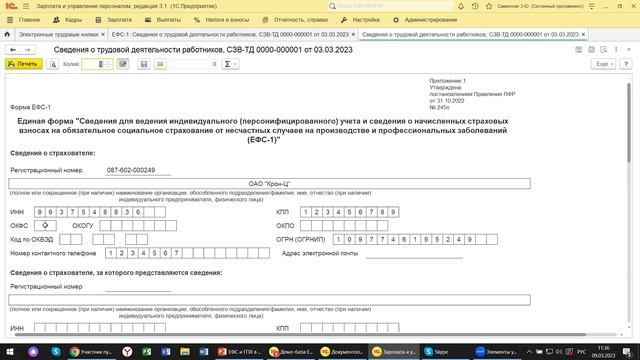Click the vertical scrollbar of the document
640x360 pixels.
[629, 122]
